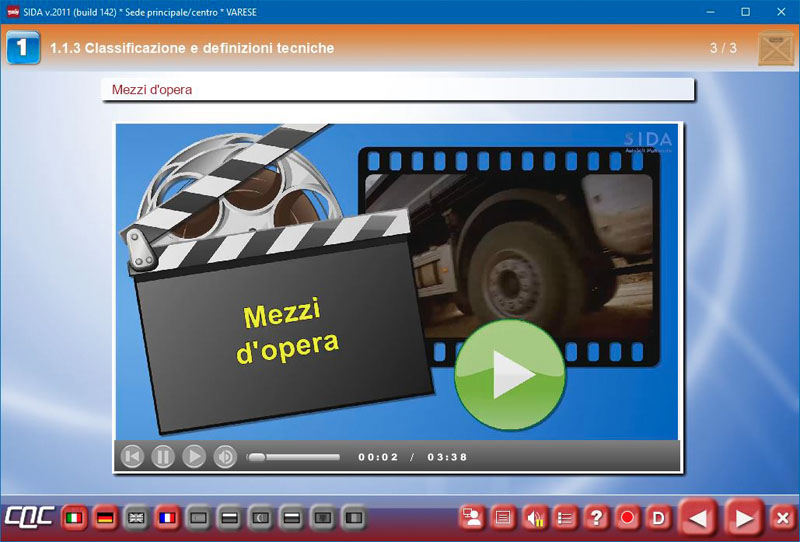Toggle audio with the speaker pause button
This screenshot has height=542, width=800.
point(534,518)
